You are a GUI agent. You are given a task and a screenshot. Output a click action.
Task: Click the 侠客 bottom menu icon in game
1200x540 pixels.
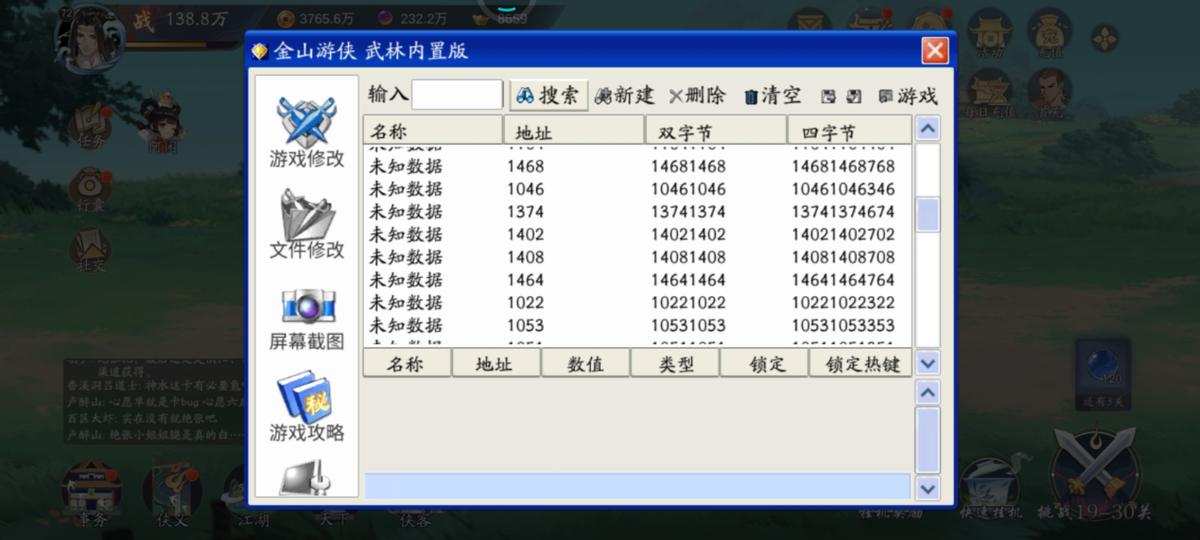pyautogui.click(x=415, y=519)
